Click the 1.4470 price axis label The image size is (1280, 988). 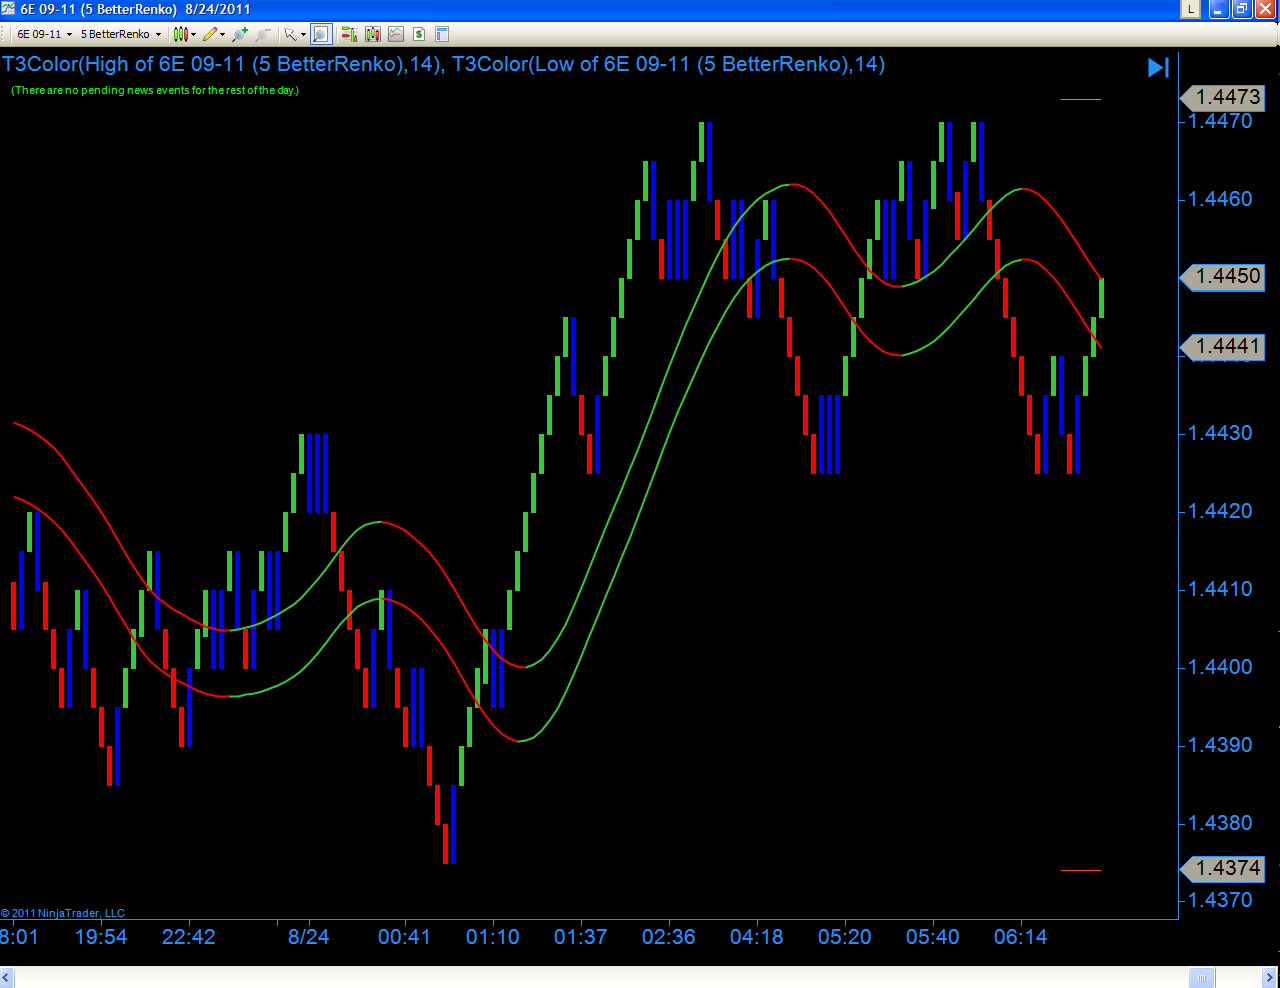click(x=1220, y=121)
